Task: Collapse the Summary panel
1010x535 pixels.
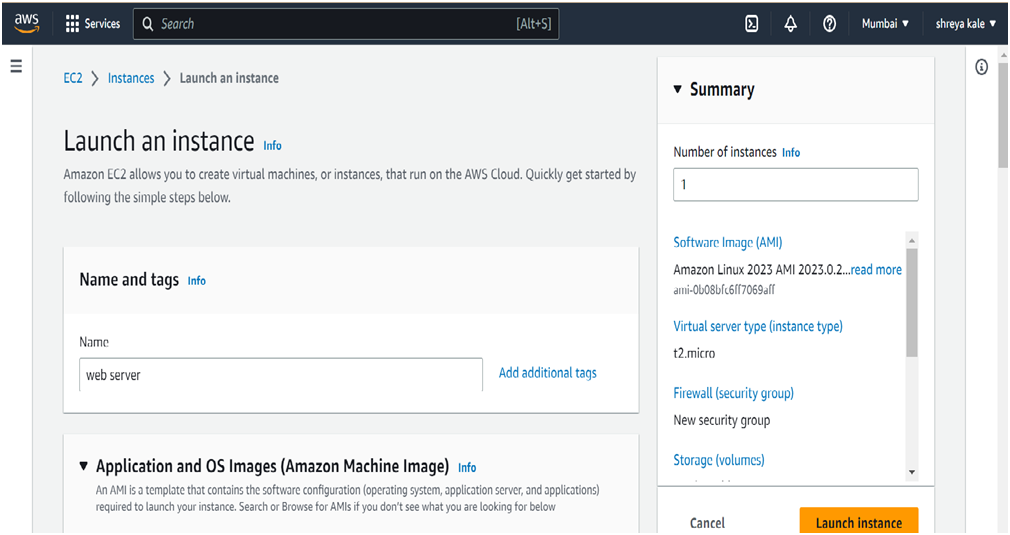Action: click(x=678, y=89)
